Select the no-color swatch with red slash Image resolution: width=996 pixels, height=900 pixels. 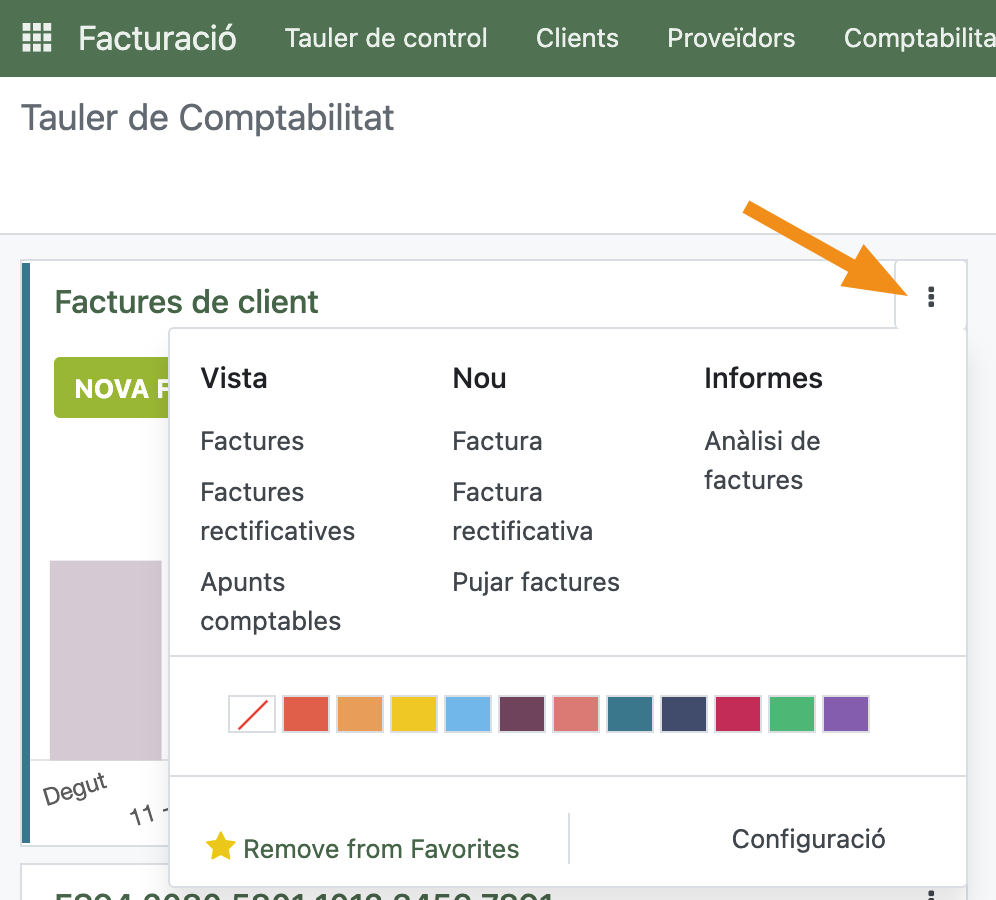pos(252,715)
